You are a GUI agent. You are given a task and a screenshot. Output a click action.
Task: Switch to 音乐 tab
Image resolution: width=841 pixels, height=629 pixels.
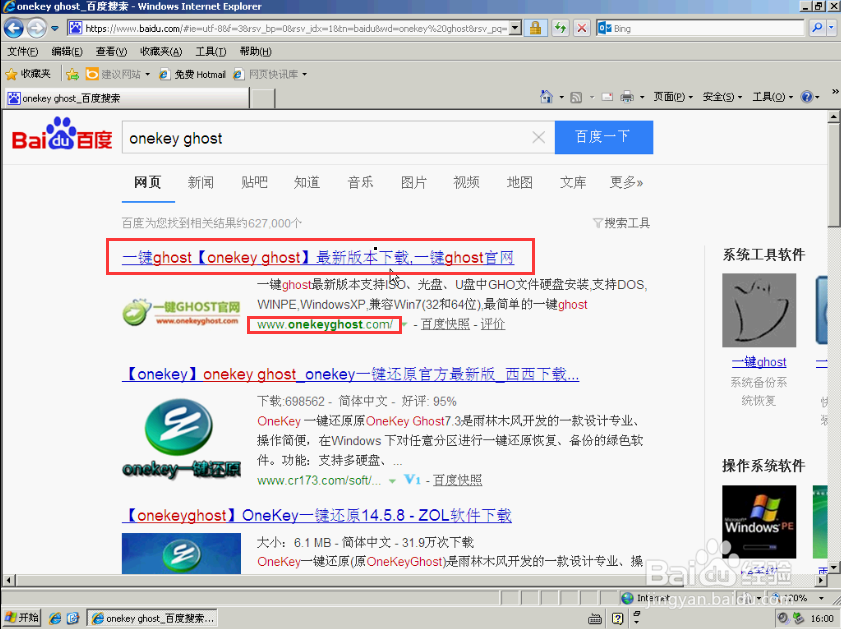360,182
